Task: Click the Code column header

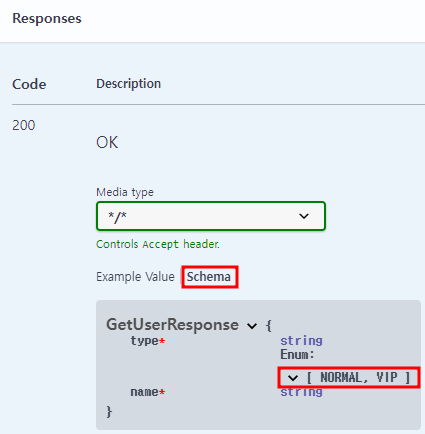Action: click(x=29, y=84)
